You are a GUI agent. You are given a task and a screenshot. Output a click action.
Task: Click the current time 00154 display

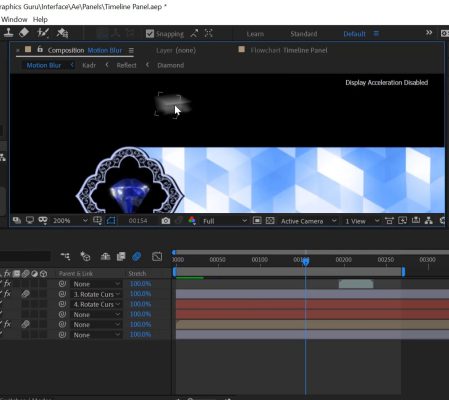[x=138, y=221]
